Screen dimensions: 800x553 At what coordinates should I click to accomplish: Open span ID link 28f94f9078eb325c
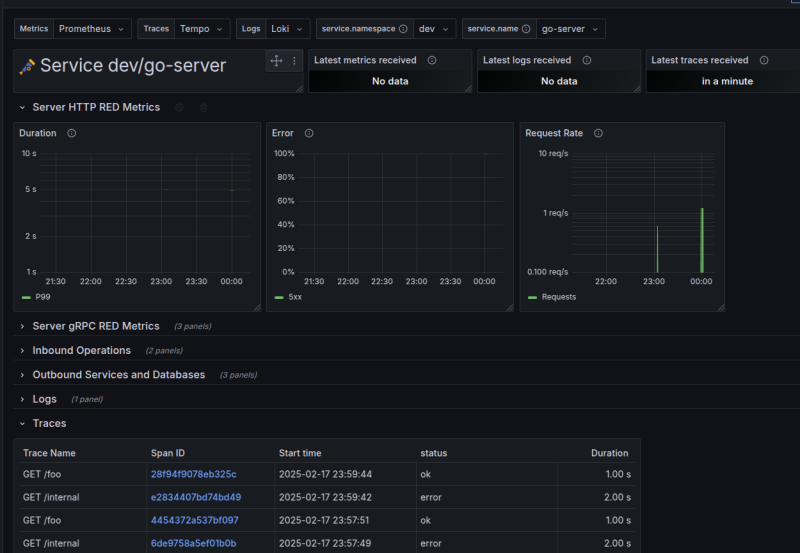[x=193, y=474]
